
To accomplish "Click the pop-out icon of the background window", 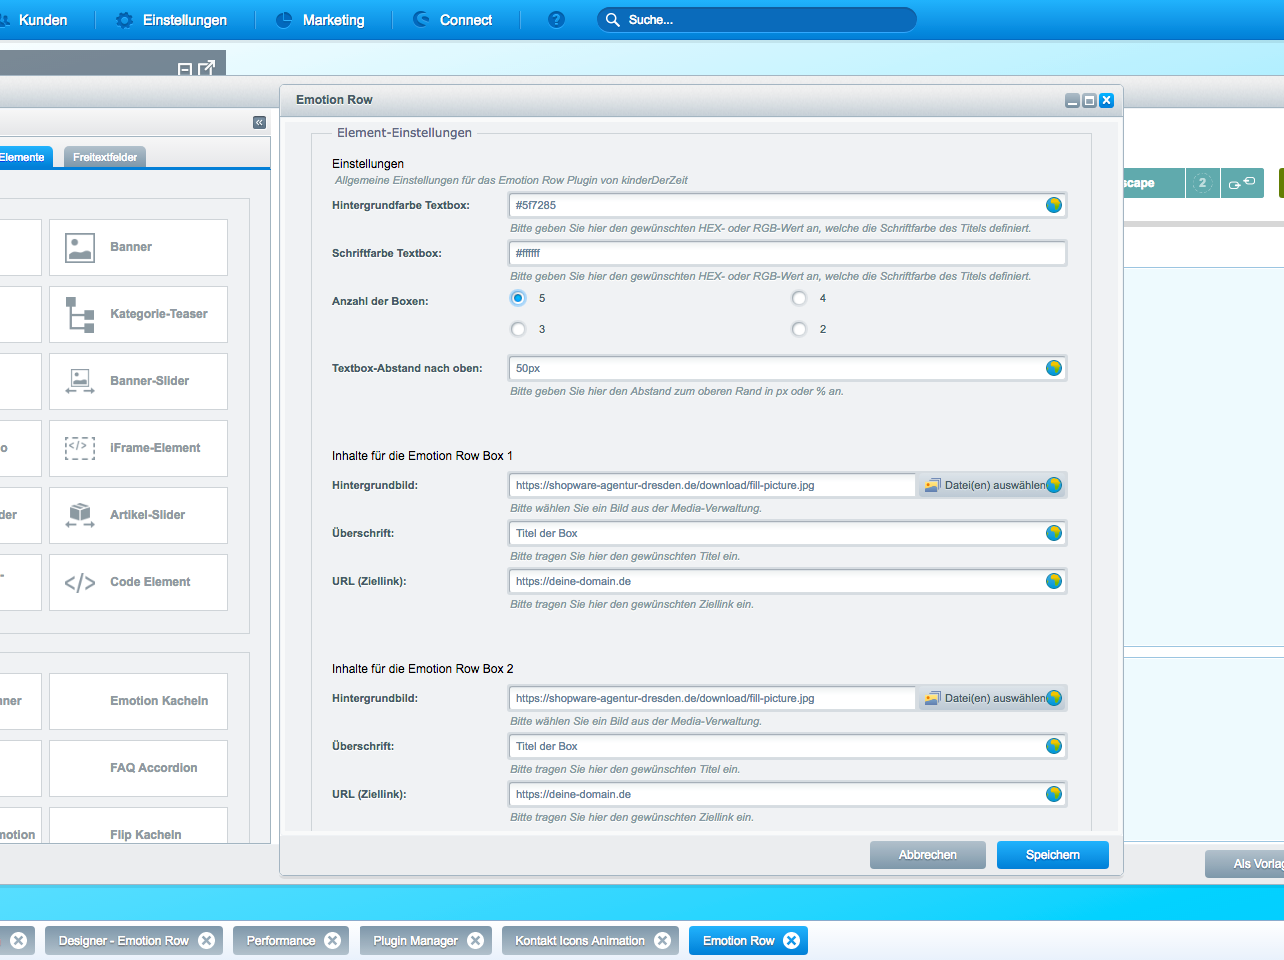I will tap(207, 68).
